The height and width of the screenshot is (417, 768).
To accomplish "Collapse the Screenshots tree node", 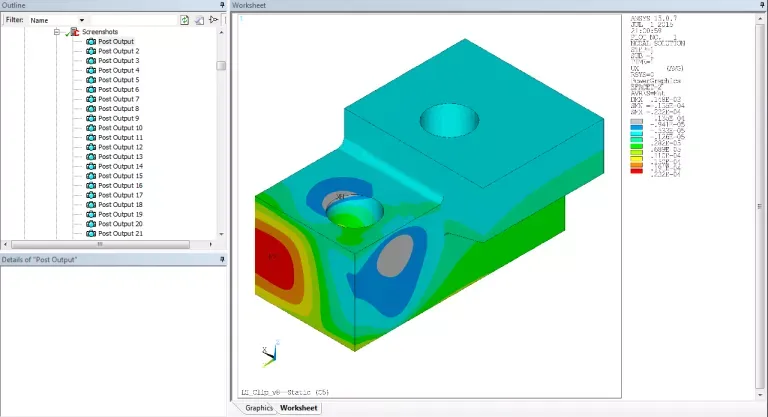I will click(57, 32).
